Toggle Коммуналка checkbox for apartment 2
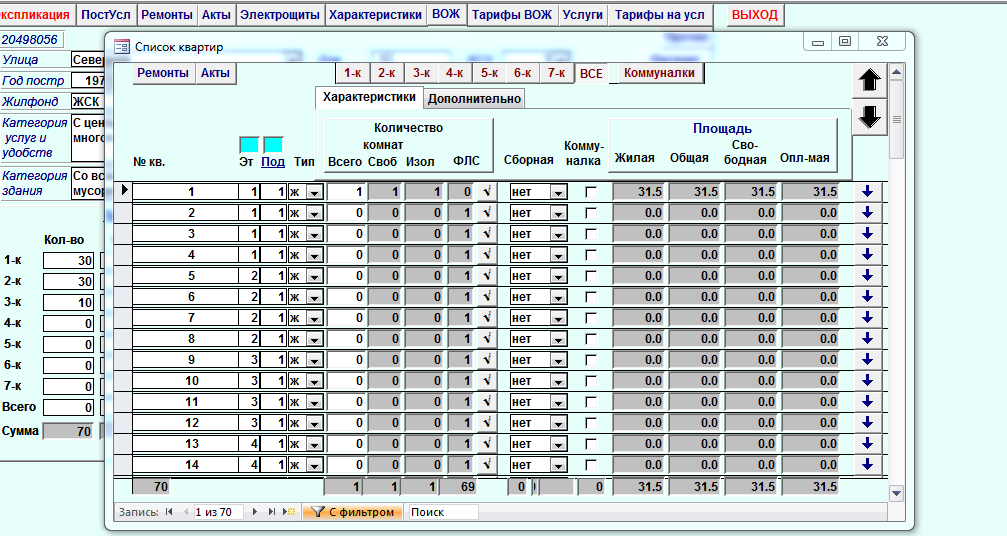 (591, 213)
